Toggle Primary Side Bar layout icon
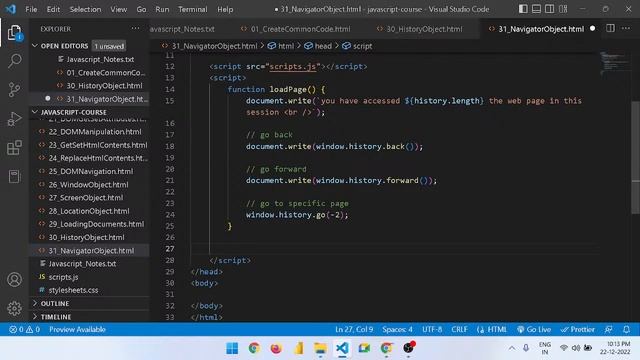This screenshot has height=360, width=640. 523,9
